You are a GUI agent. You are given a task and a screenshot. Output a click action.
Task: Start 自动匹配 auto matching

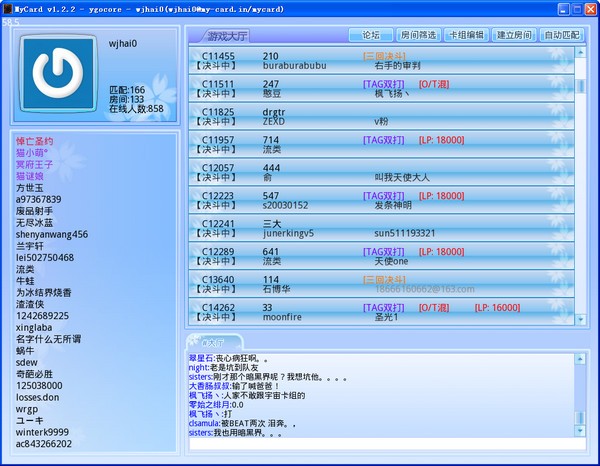tap(562, 35)
